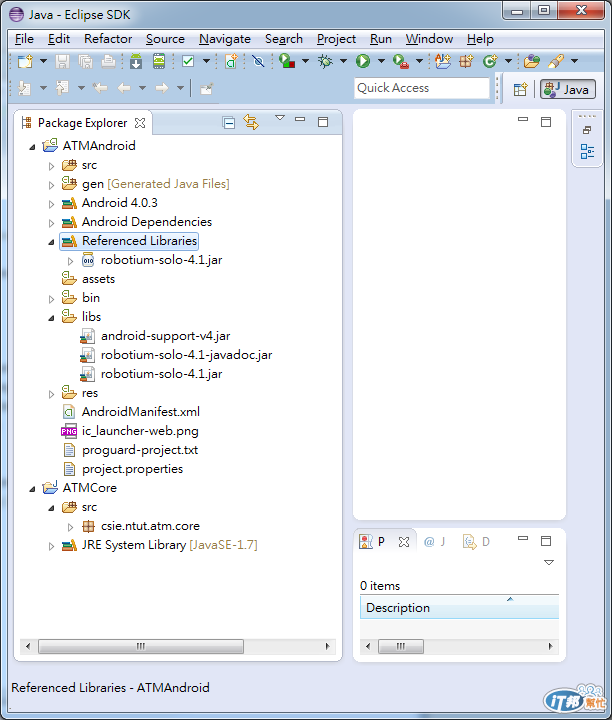Click the New Java Project icon

443,61
